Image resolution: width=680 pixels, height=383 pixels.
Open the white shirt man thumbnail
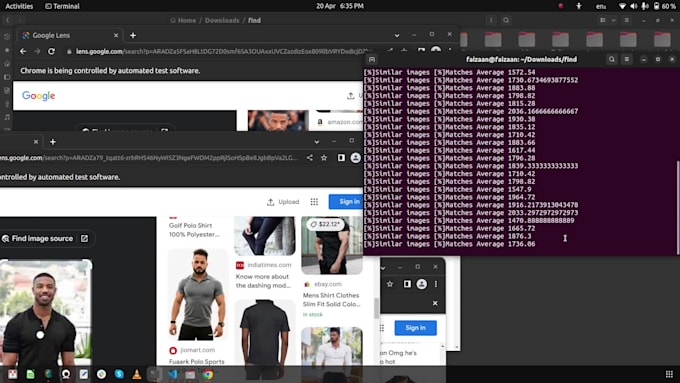pyautogui.click(x=332, y=355)
